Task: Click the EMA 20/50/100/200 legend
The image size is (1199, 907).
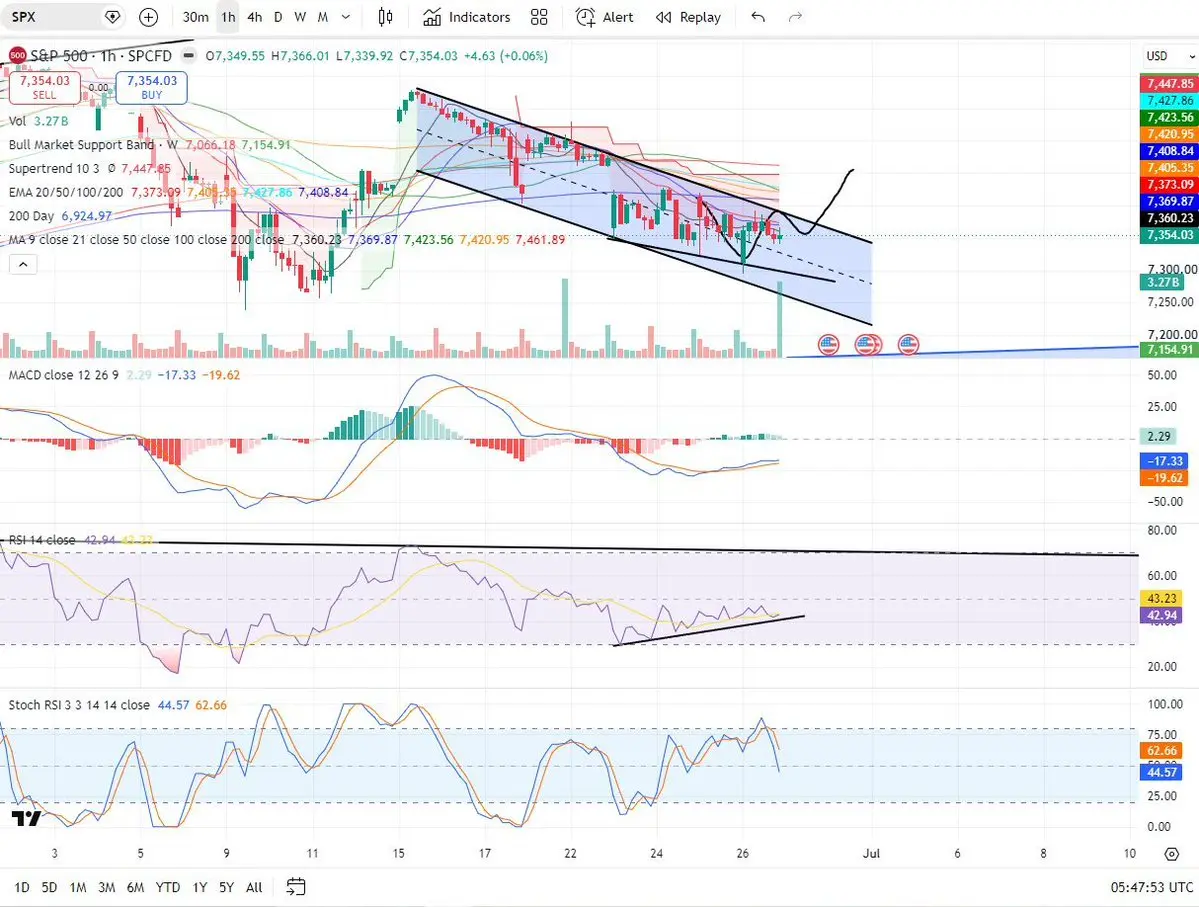Action: coord(66,192)
